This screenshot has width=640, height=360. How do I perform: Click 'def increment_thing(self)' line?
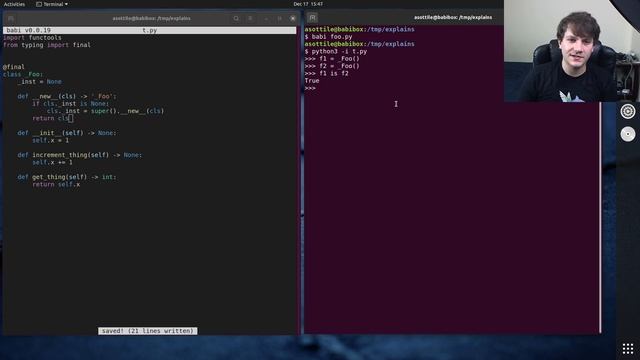click(x=80, y=155)
